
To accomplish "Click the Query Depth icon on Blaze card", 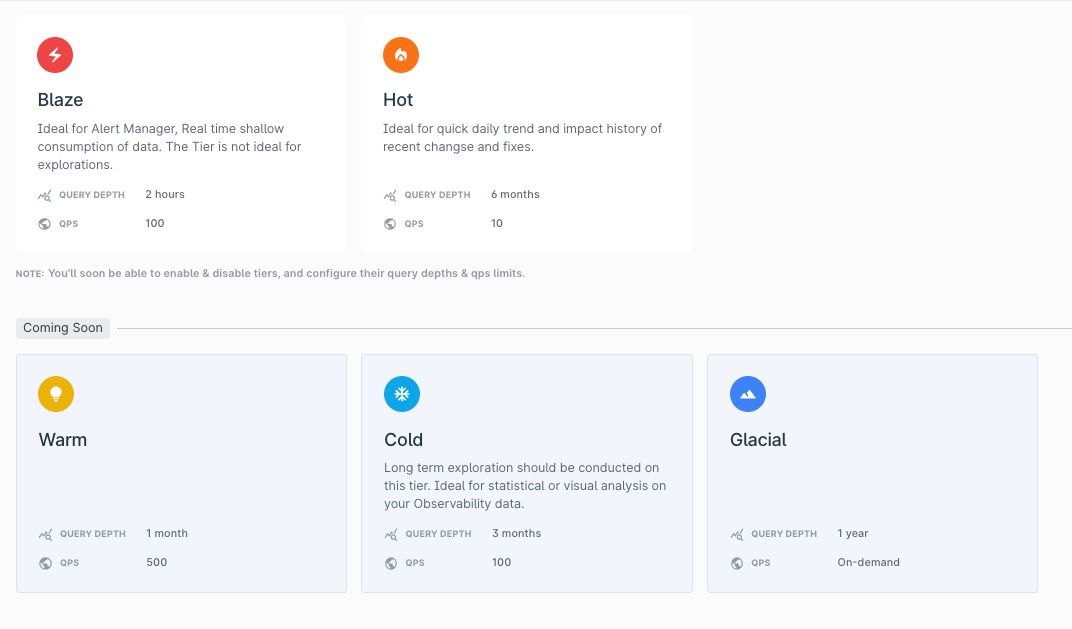I will pyautogui.click(x=44, y=194).
